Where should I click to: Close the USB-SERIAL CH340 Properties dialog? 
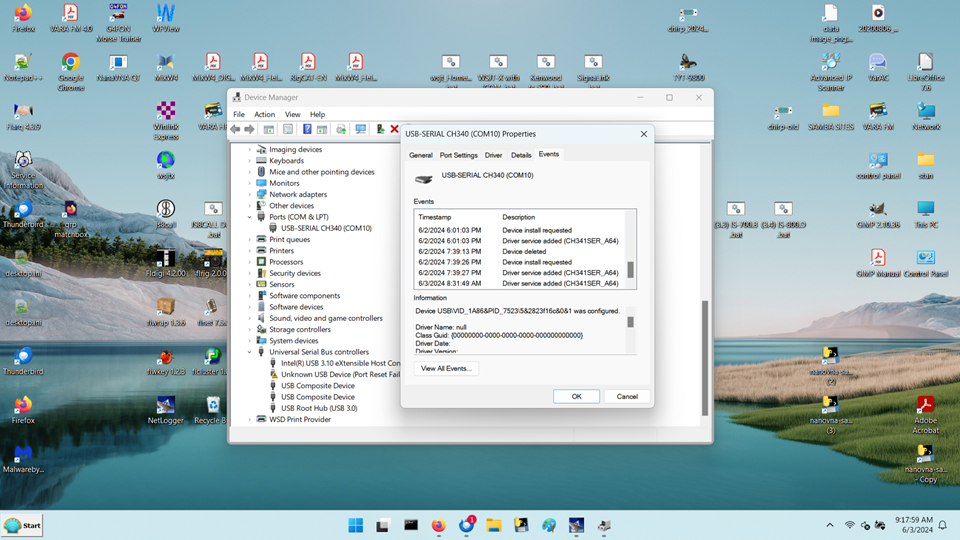643,134
